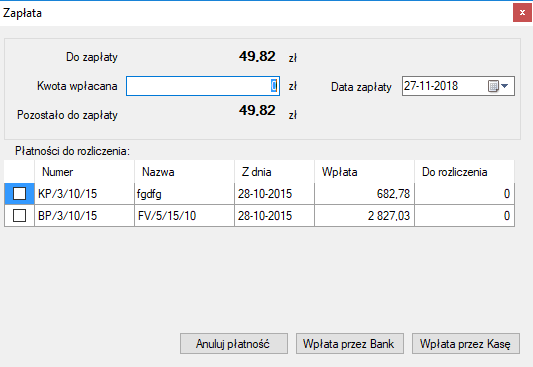Expand the Data zapłaty date dropdown arrow

[505, 86]
